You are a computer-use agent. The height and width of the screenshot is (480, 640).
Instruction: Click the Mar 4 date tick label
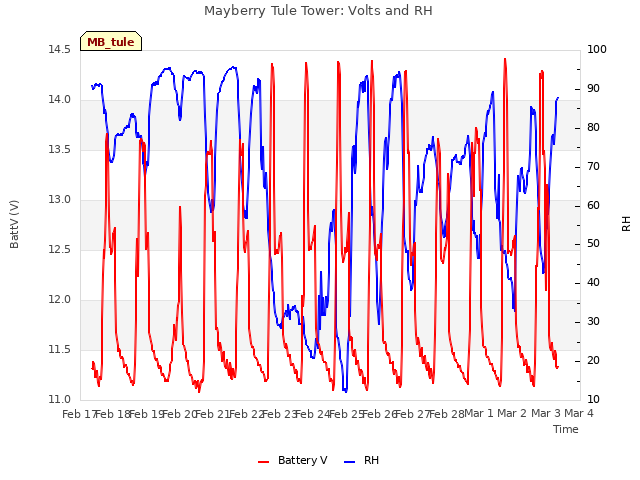coord(579,413)
